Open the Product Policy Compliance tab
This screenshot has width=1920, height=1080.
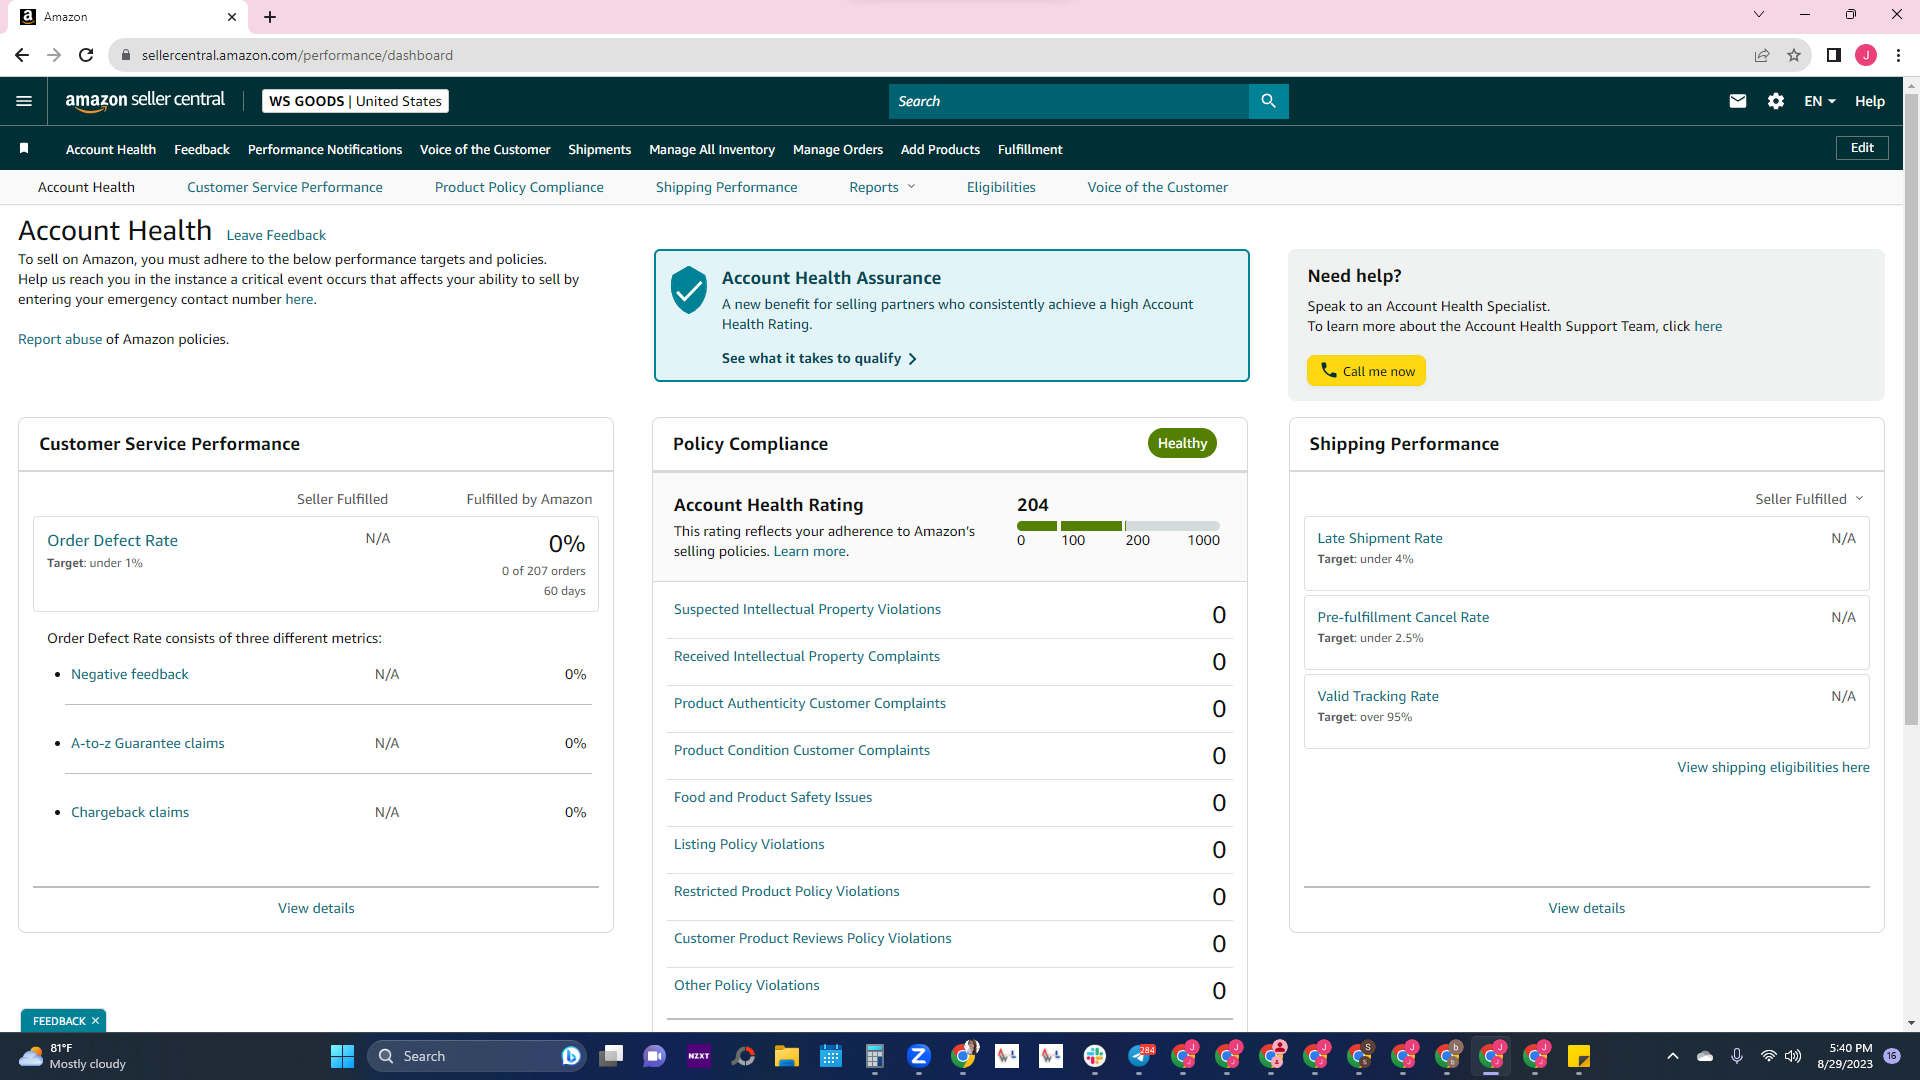click(519, 187)
